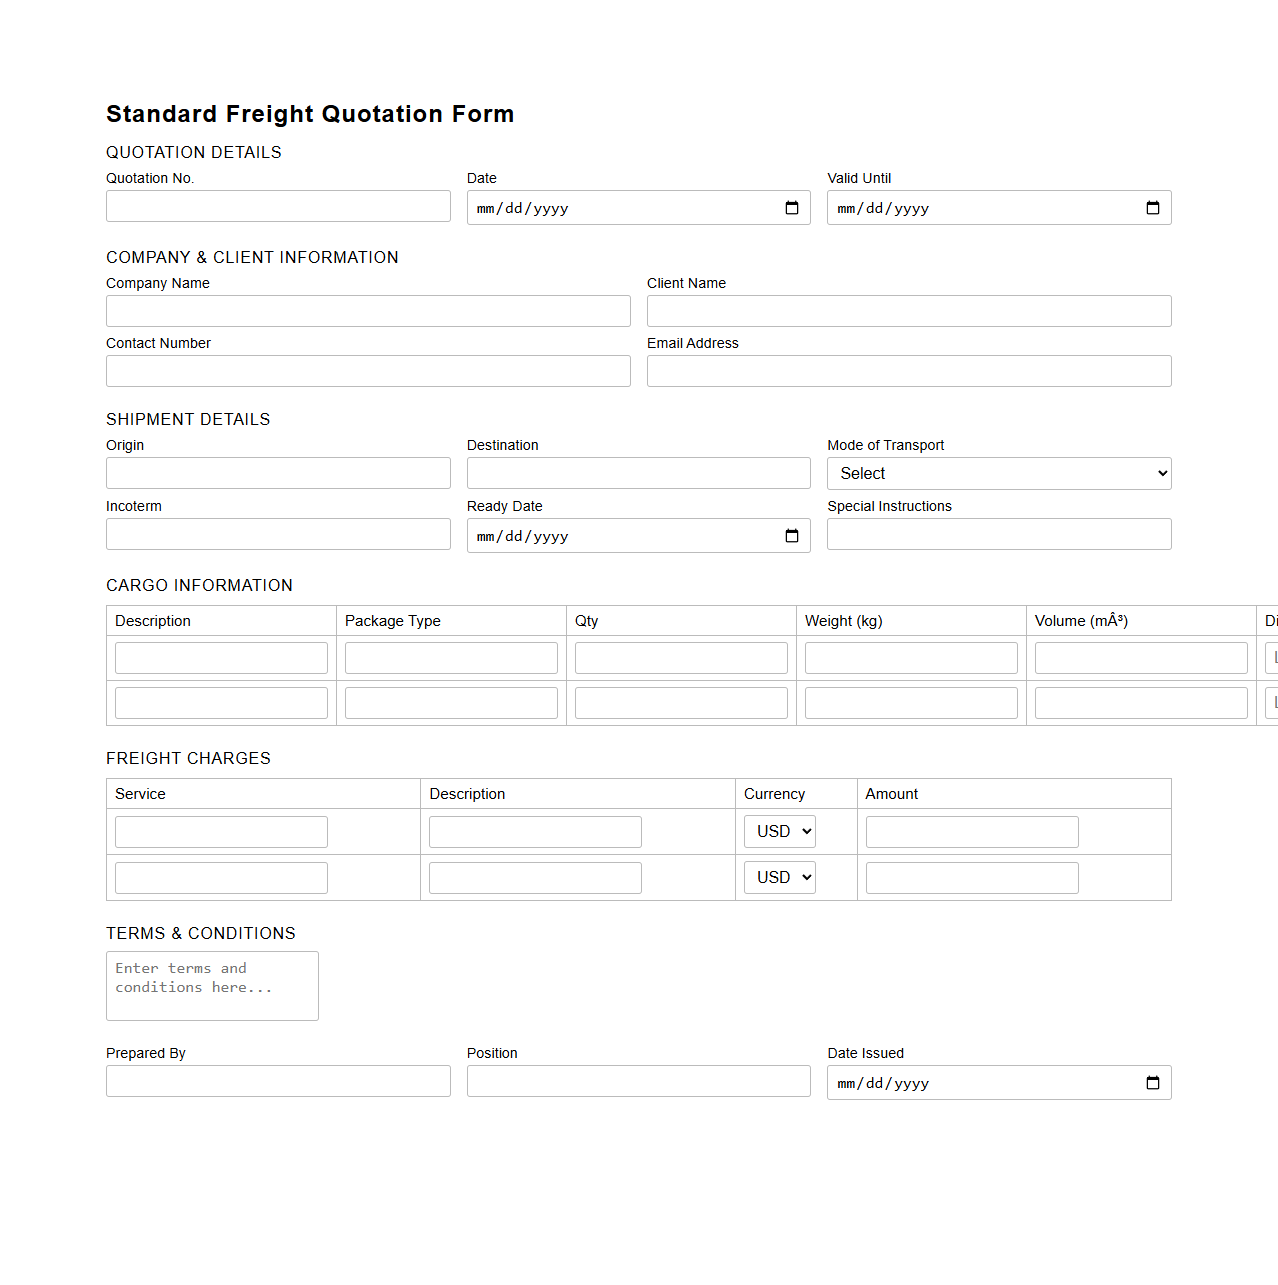The width and height of the screenshot is (1278, 1285).
Task: Select the Client Name field
Action: (908, 311)
